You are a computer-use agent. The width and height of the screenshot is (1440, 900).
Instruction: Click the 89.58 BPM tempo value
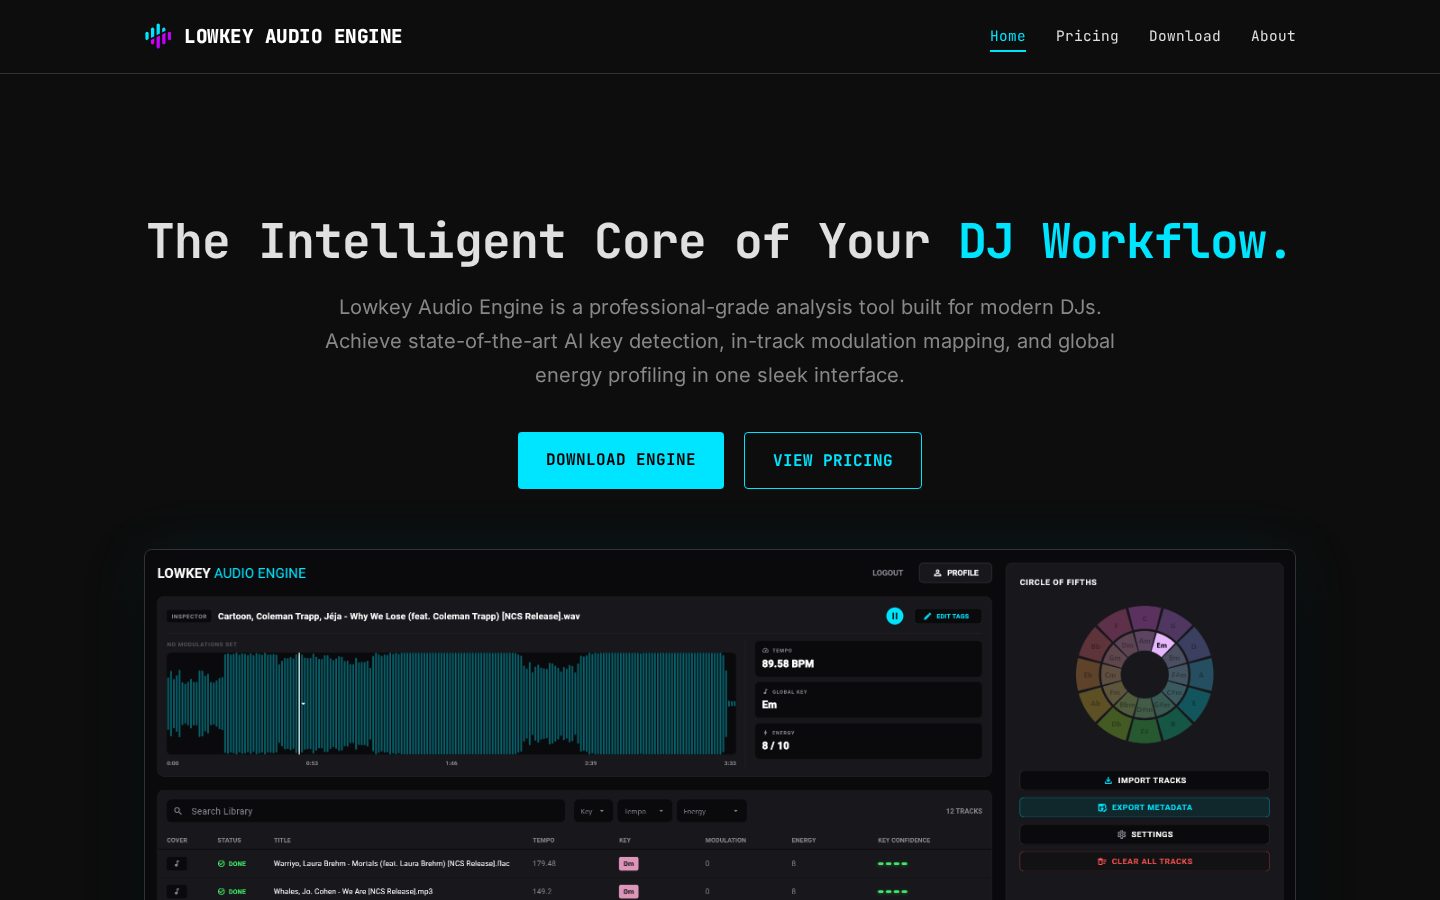tap(788, 664)
